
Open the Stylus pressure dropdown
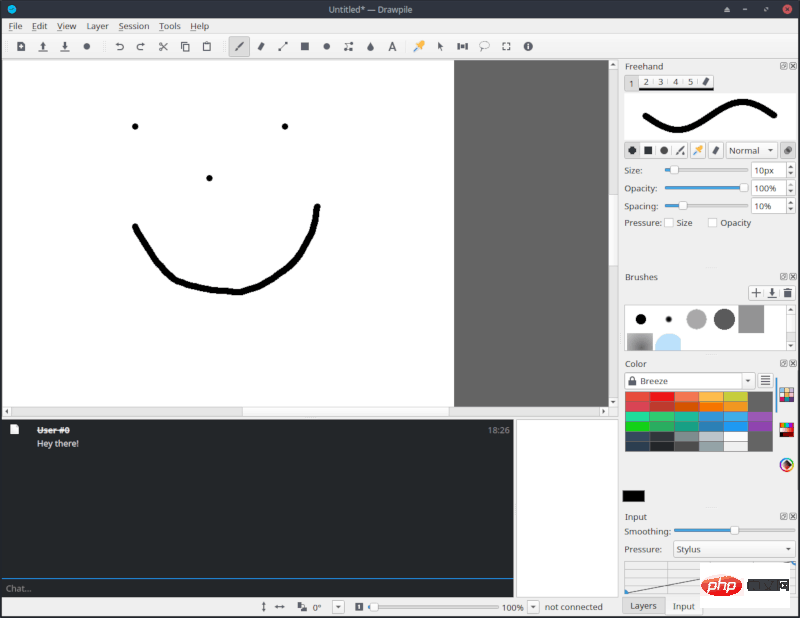coord(733,549)
